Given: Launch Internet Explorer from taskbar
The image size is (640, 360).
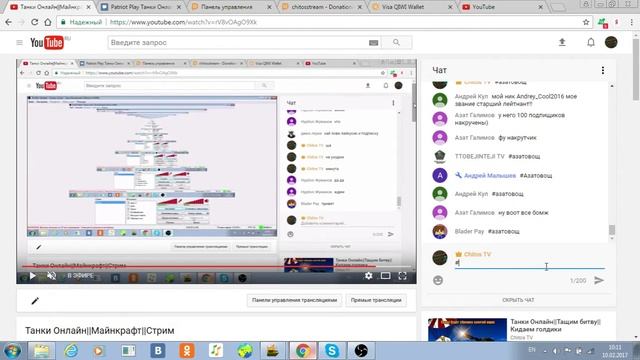Looking at the screenshot, I should (x=71, y=351).
